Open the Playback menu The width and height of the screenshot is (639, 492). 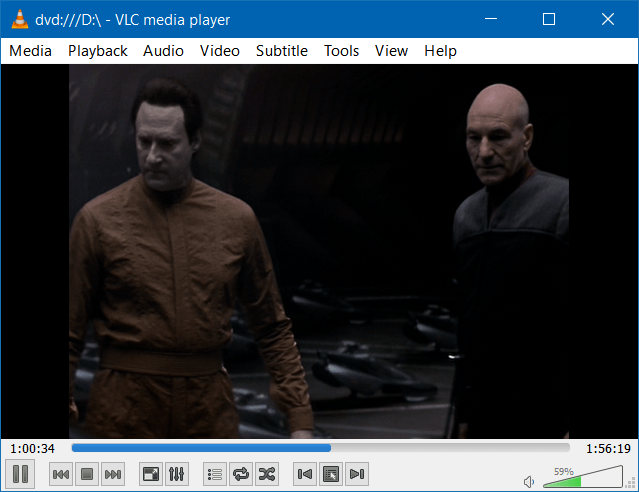pos(98,51)
